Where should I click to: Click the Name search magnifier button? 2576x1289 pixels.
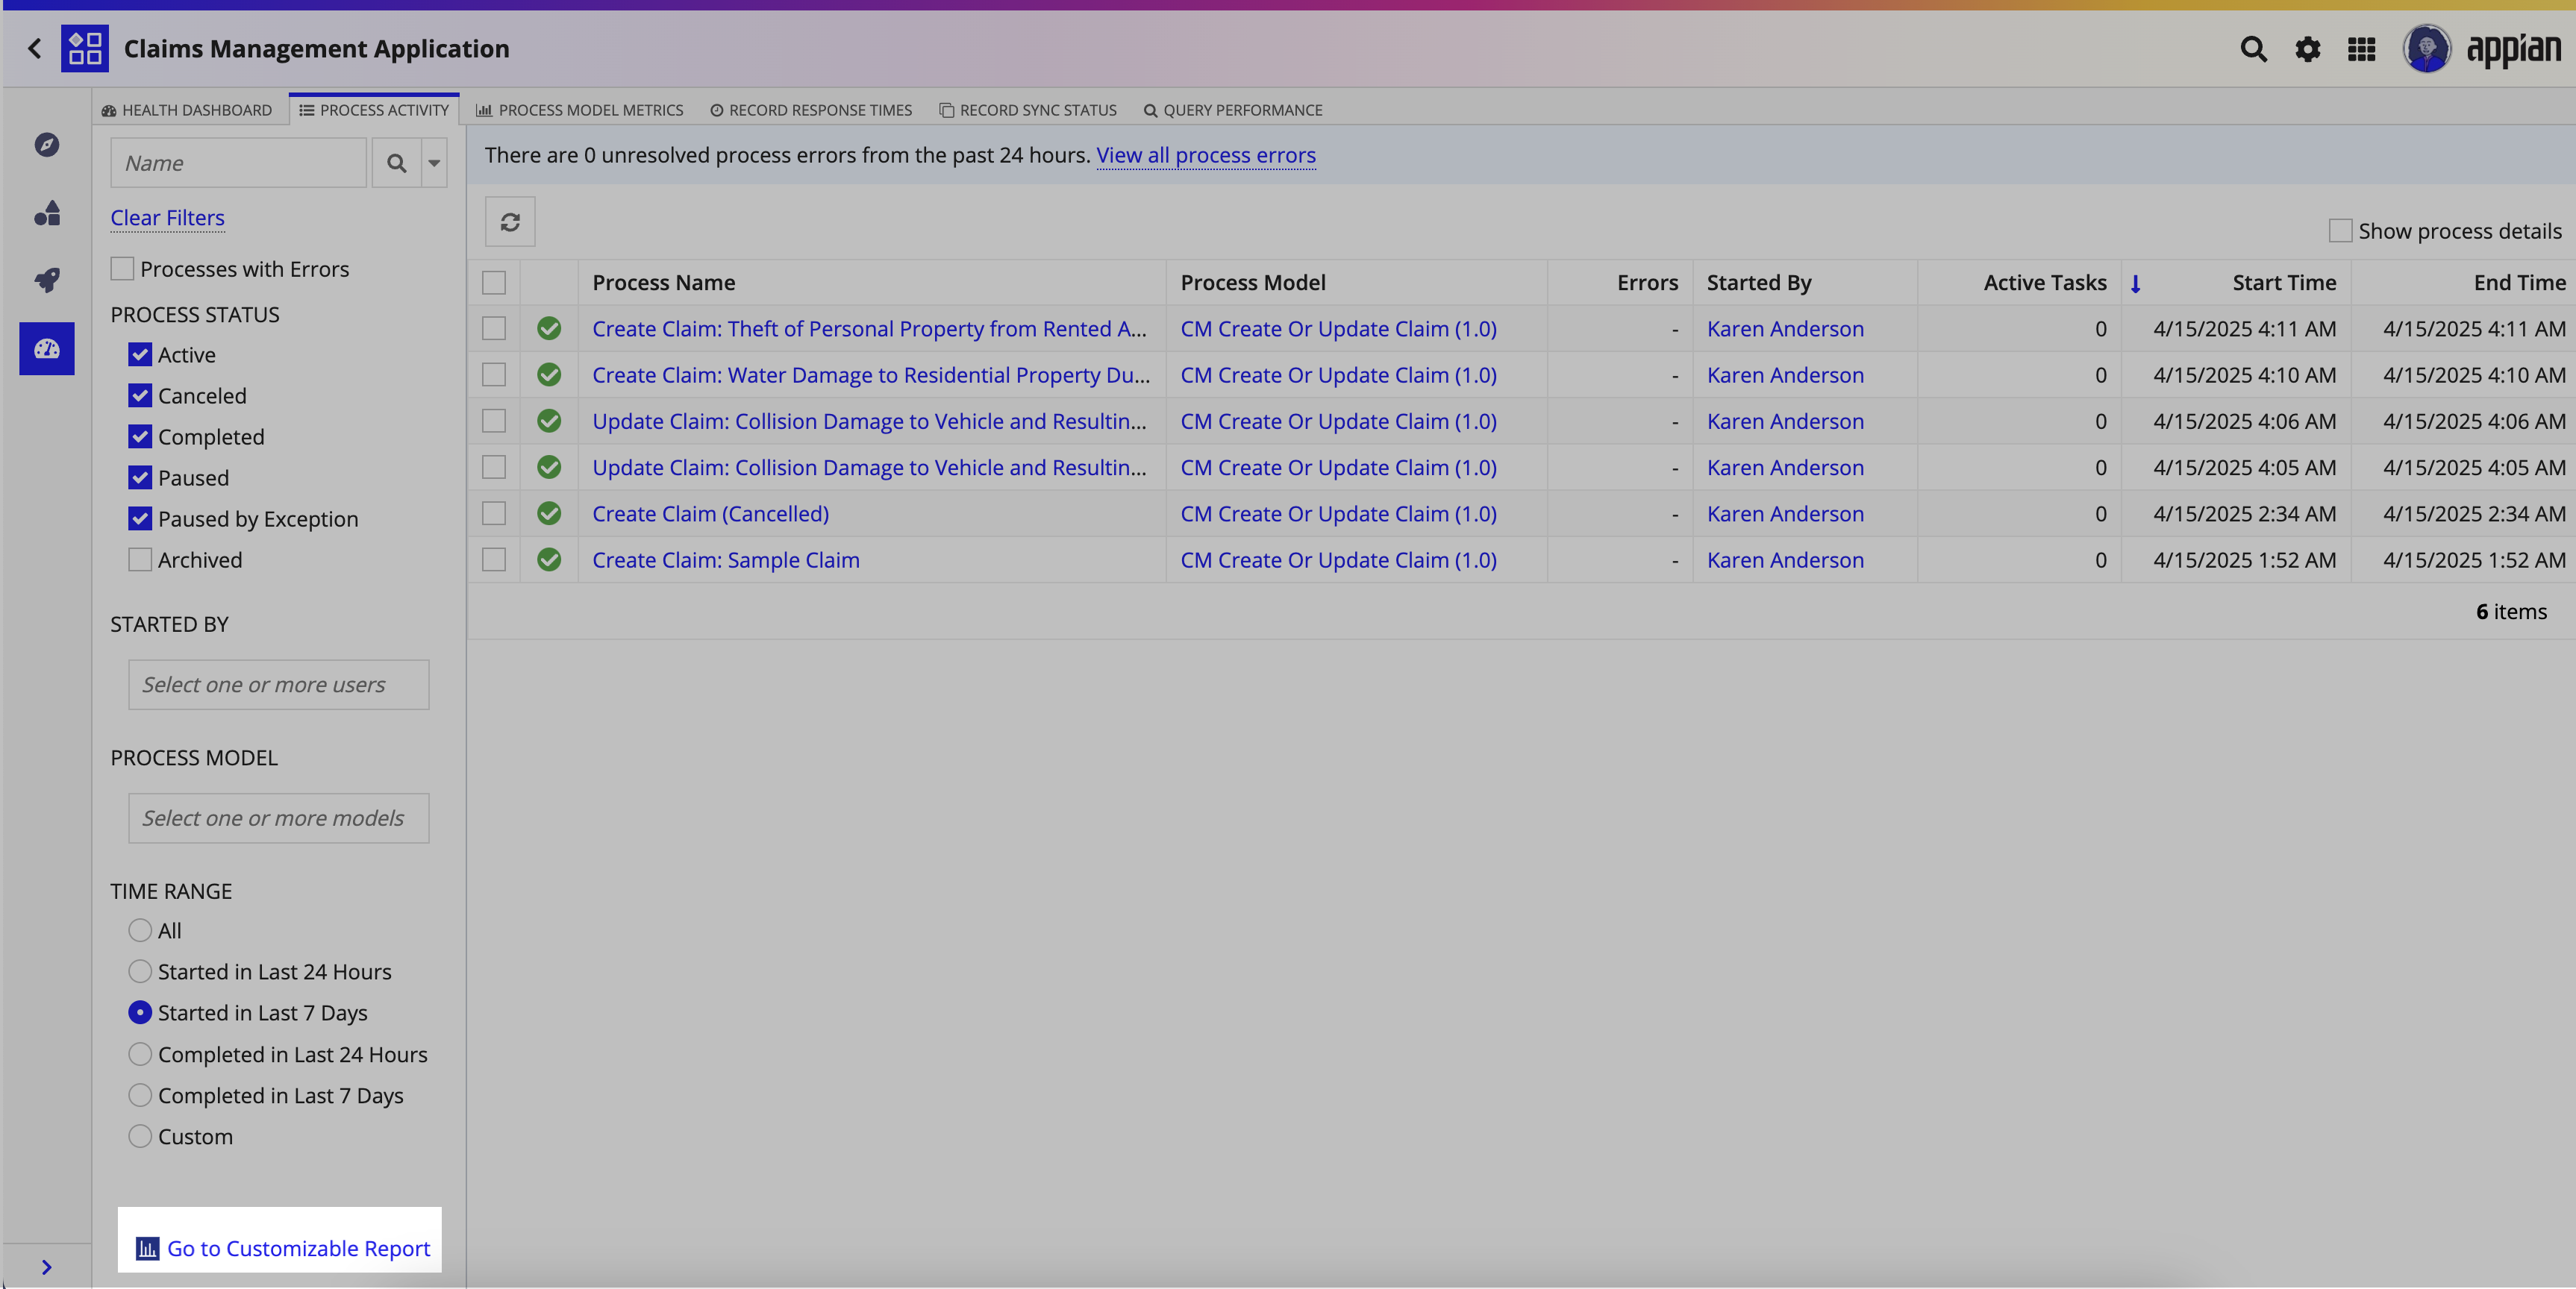click(396, 163)
